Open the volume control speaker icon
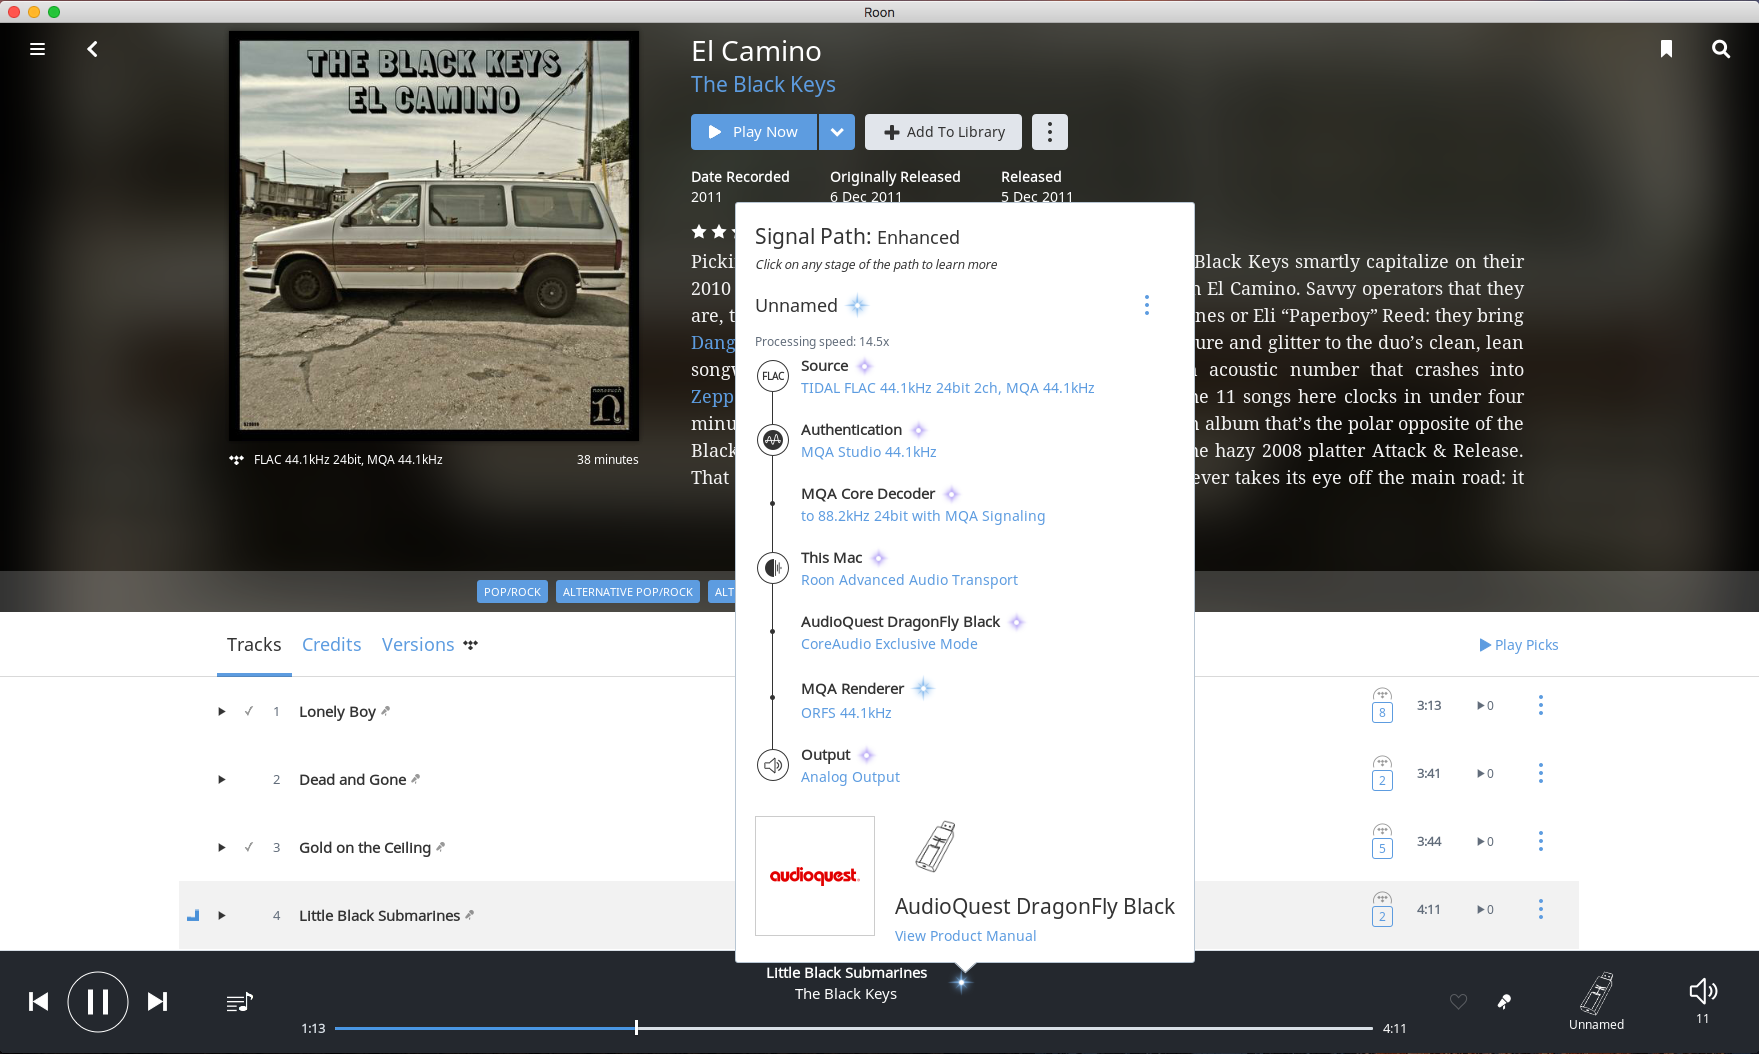Image resolution: width=1759 pixels, height=1054 pixels. point(1703,991)
